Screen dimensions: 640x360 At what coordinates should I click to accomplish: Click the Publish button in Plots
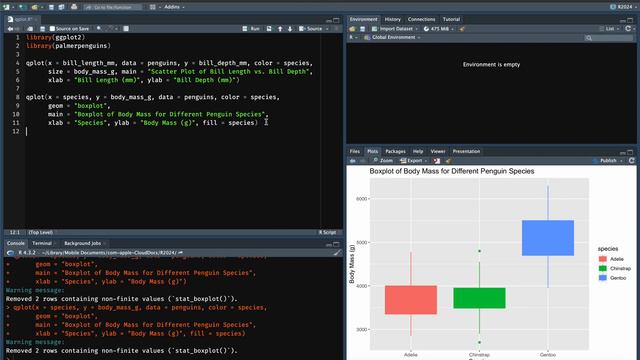606,161
